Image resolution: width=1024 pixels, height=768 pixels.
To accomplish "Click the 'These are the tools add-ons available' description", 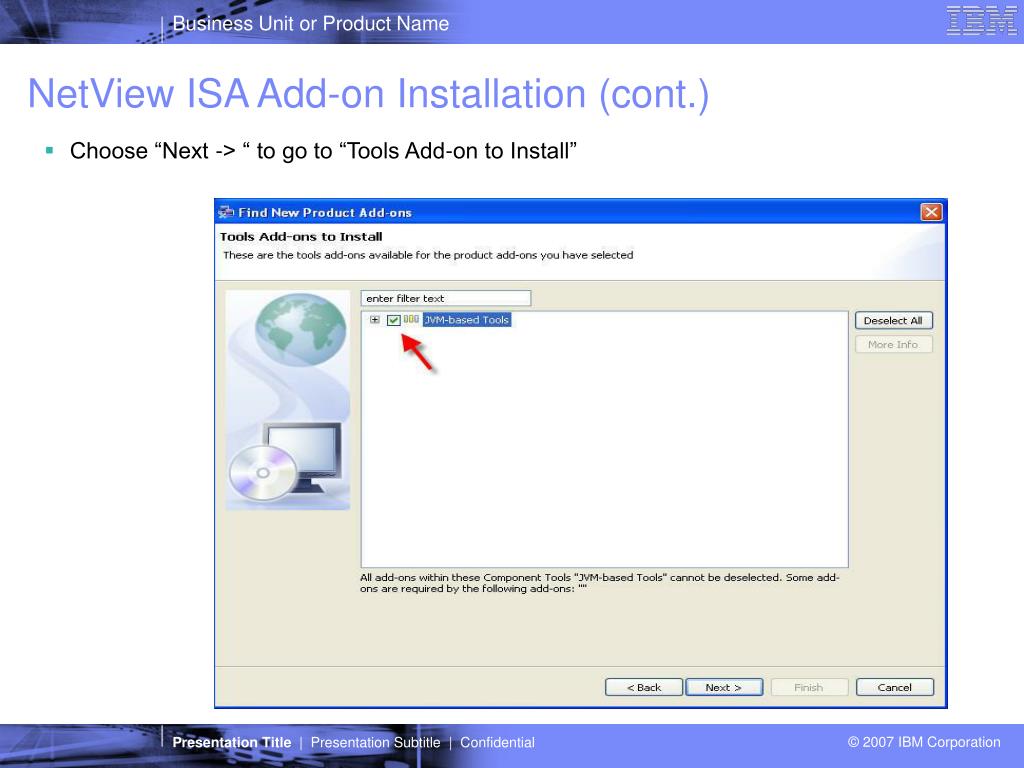I will [428, 255].
